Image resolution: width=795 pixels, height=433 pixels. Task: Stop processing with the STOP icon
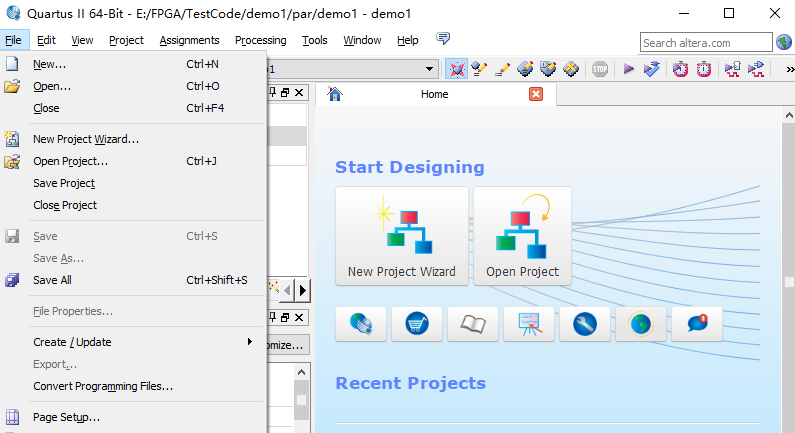click(600, 69)
